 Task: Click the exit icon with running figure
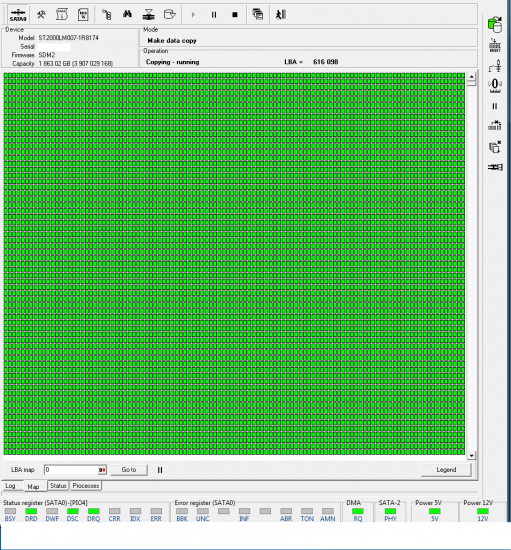(281, 14)
